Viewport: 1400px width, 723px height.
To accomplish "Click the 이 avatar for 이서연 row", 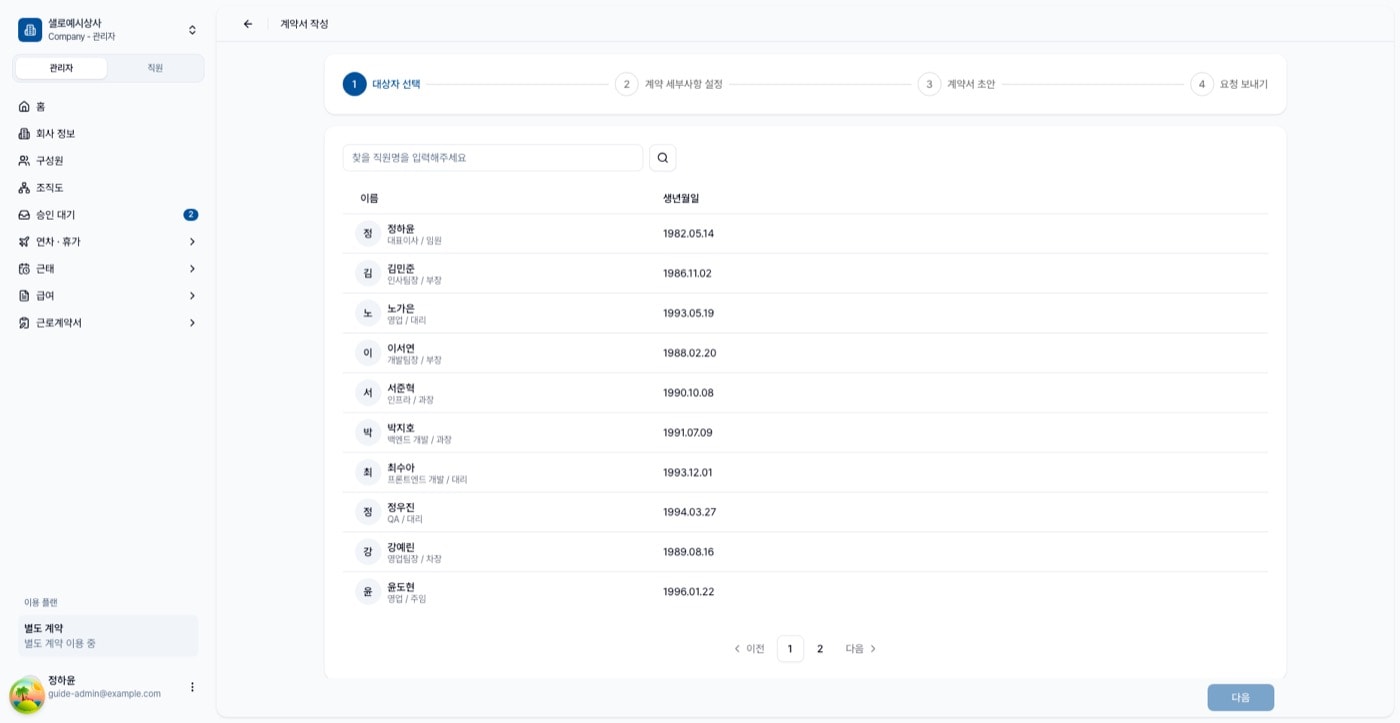I will [x=368, y=353].
